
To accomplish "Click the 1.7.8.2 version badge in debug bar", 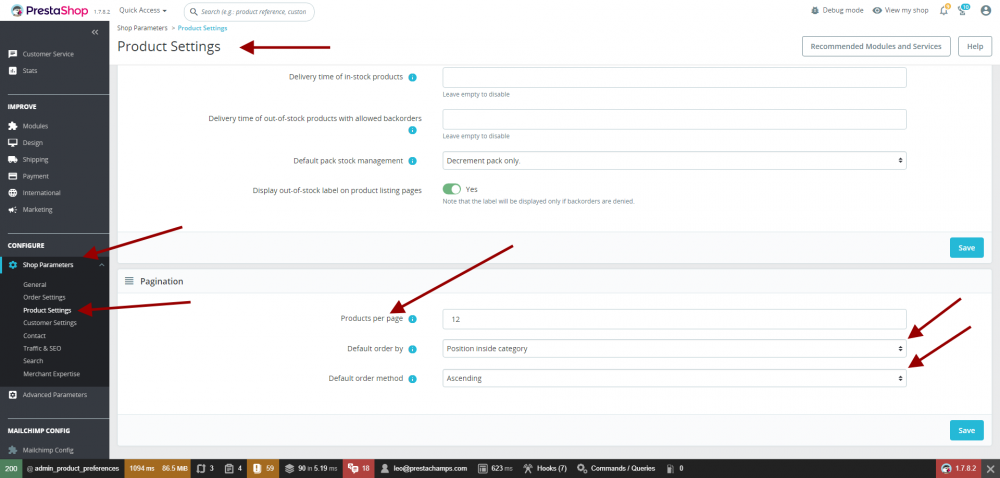I will pyautogui.click(x=959, y=468).
